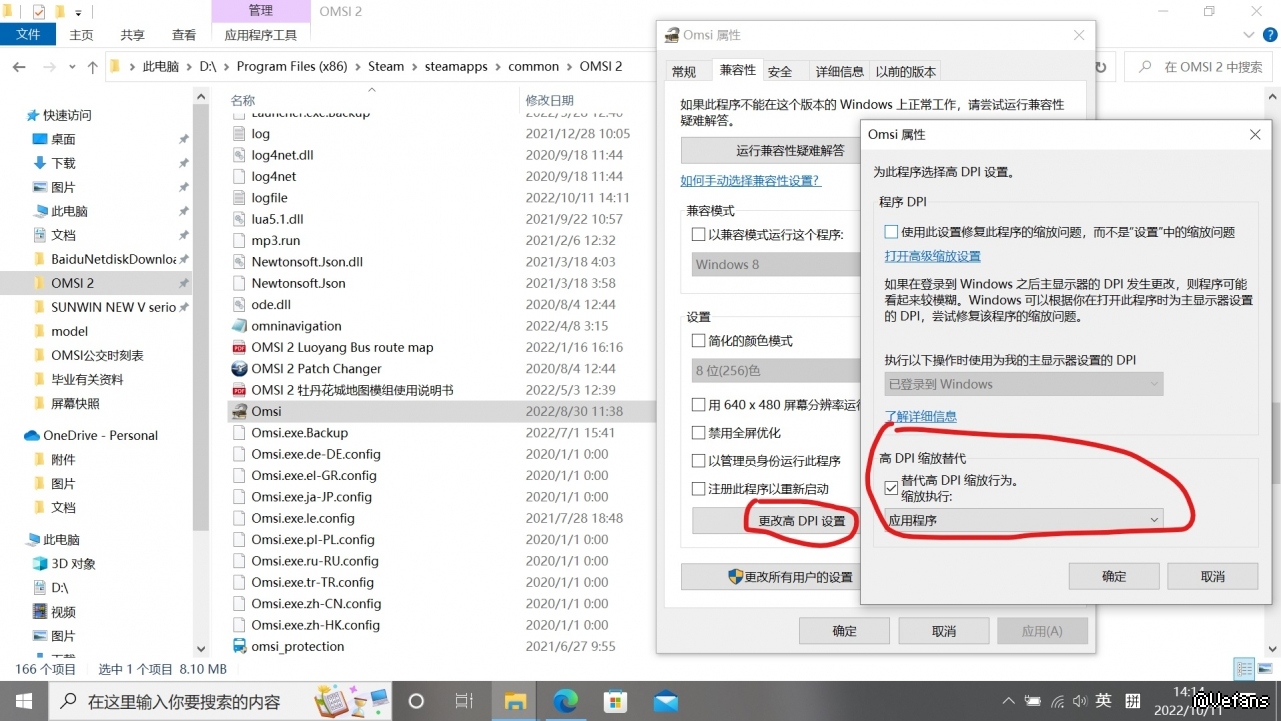Click the battery power tray icon

pos(1032,701)
